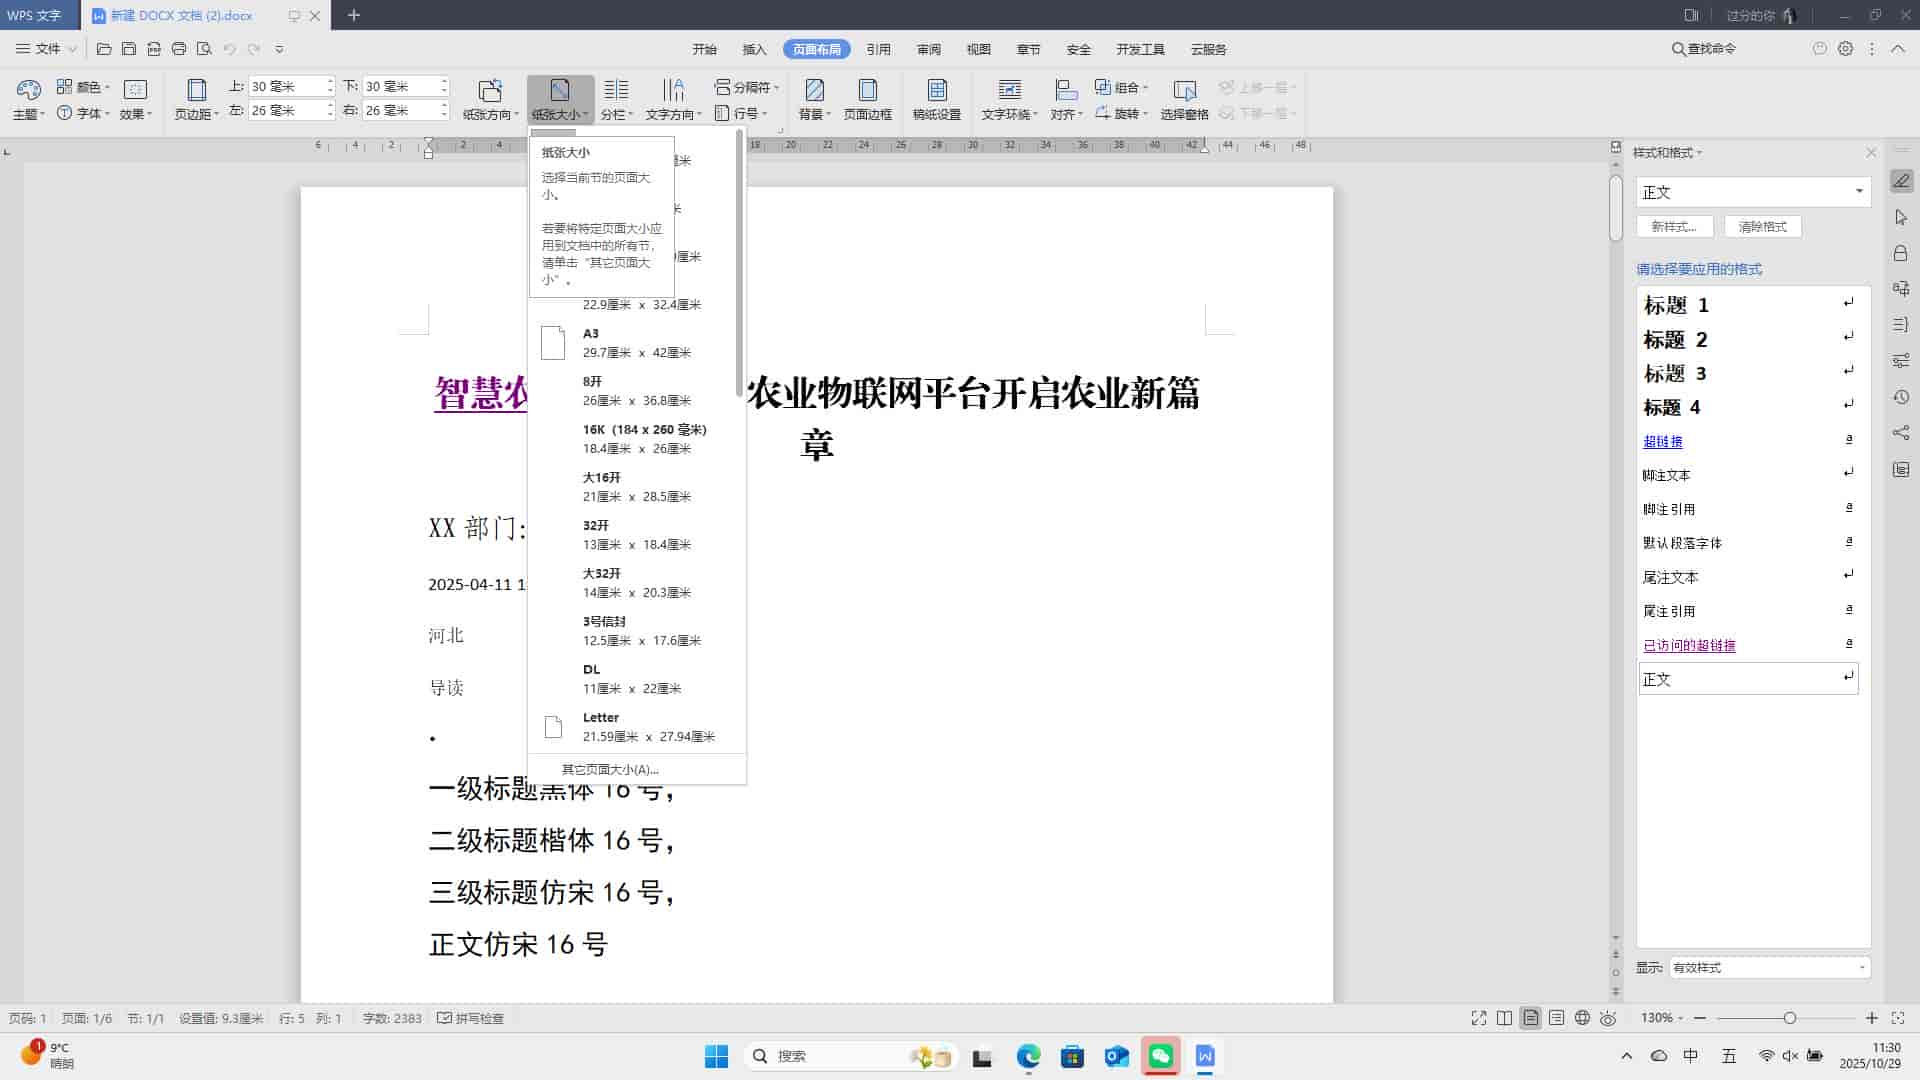1920x1080 pixels.
Task: Apply the 超链接 style in styles list
Action: coord(1748,441)
